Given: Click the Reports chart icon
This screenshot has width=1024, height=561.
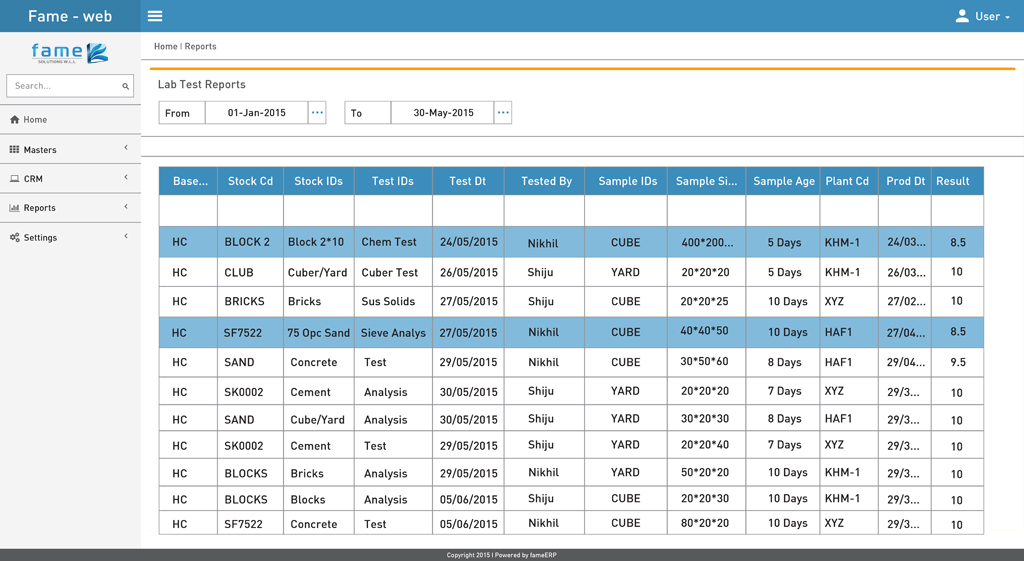Looking at the screenshot, I should pos(14,208).
